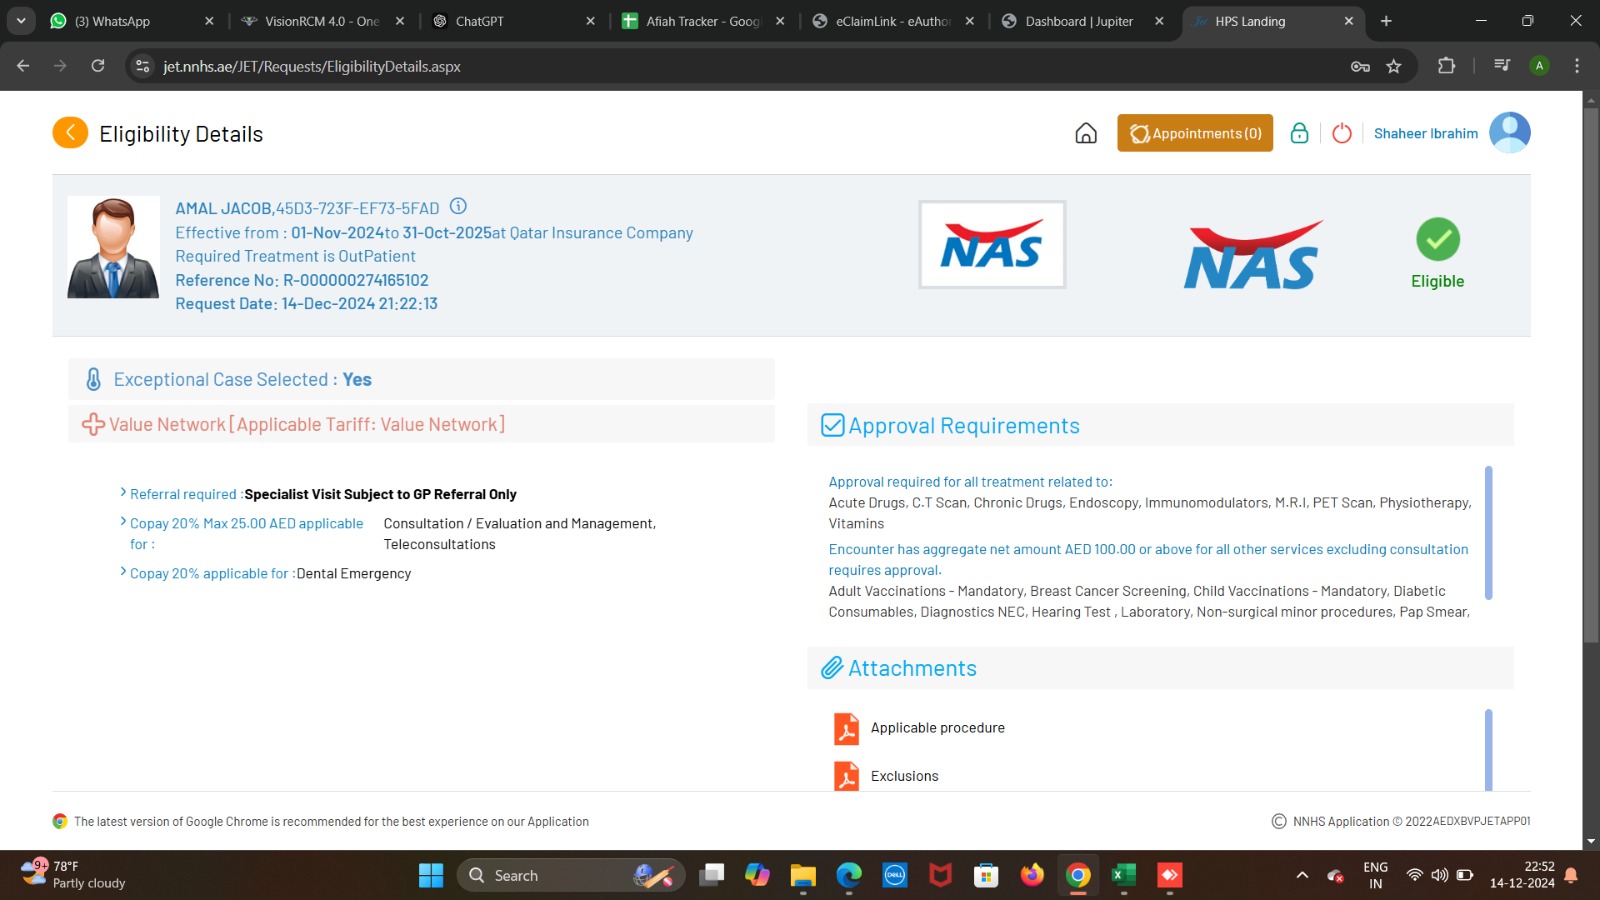Reload the current page

(98, 66)
